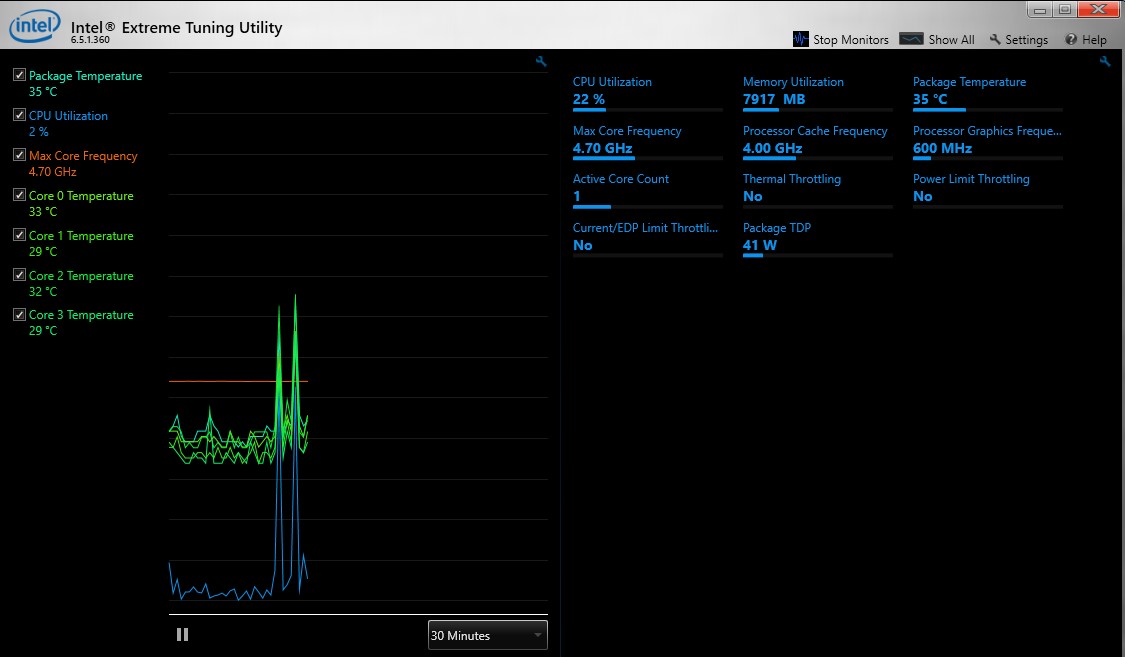Click the 600 MHz graphics frequency value
Screen dimensions: 1125x657
pos(943,148)
